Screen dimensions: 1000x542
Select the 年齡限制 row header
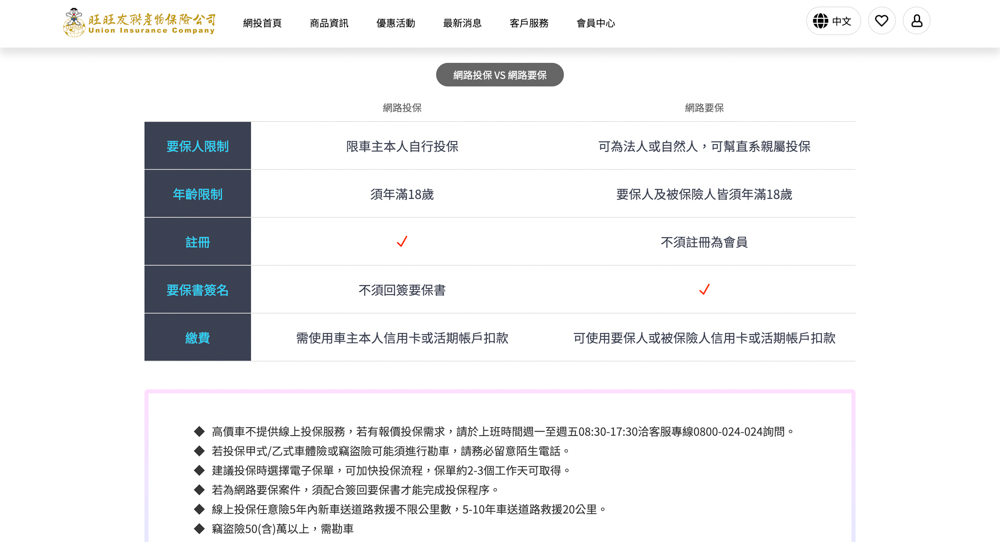[198, 194]
